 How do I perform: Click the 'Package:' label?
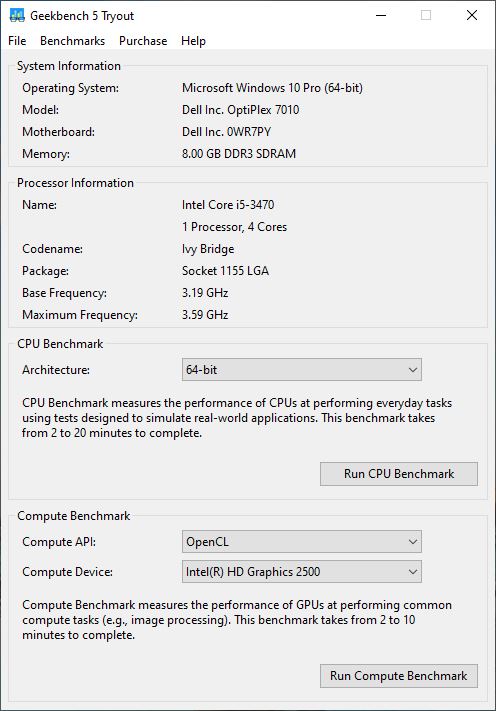pyautogui.click(x=45, y=271)
